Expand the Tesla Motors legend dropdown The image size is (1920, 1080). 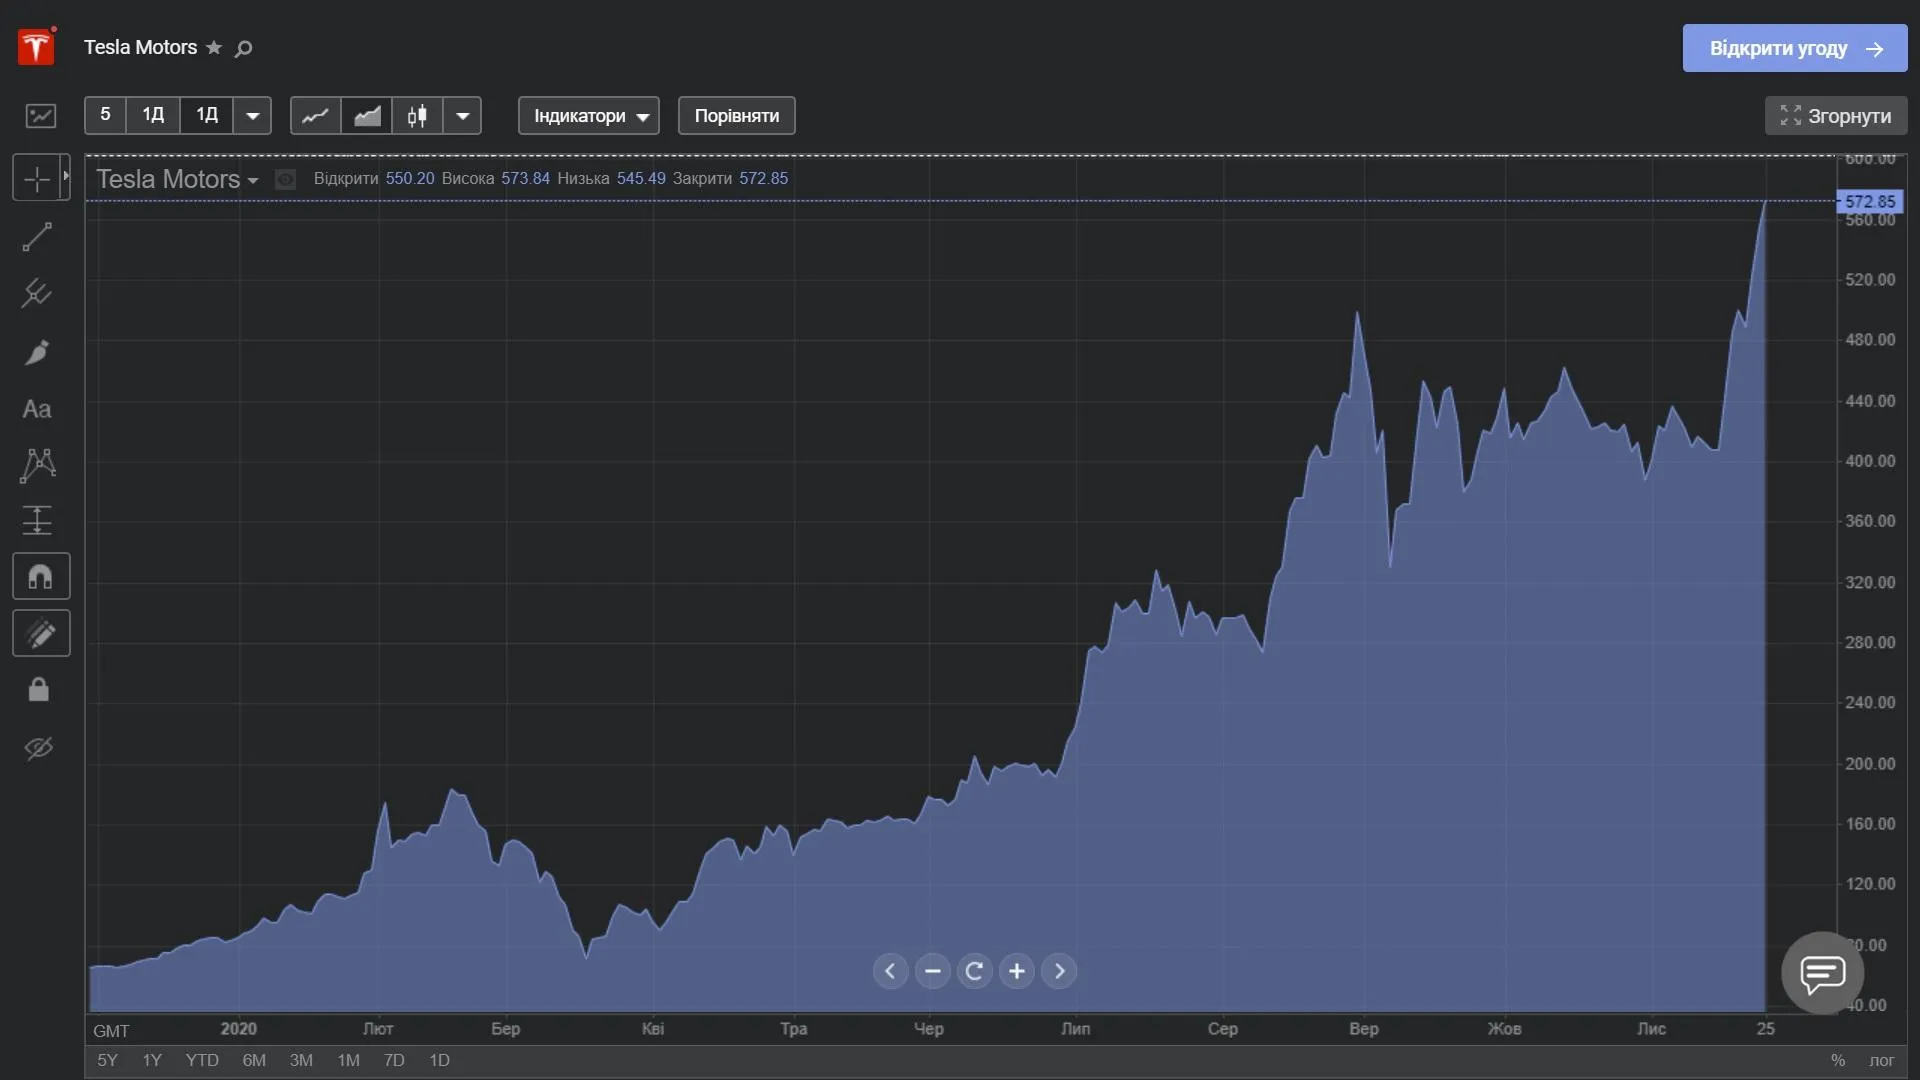pyautogui.click(x=253, y=181)
